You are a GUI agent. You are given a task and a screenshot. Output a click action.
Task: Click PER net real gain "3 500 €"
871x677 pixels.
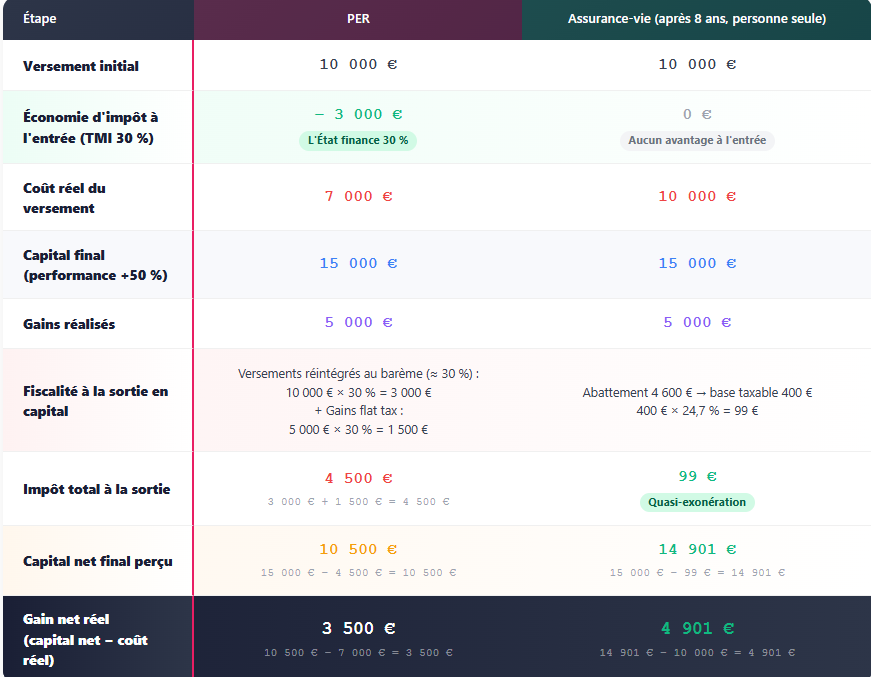(358, 628)
